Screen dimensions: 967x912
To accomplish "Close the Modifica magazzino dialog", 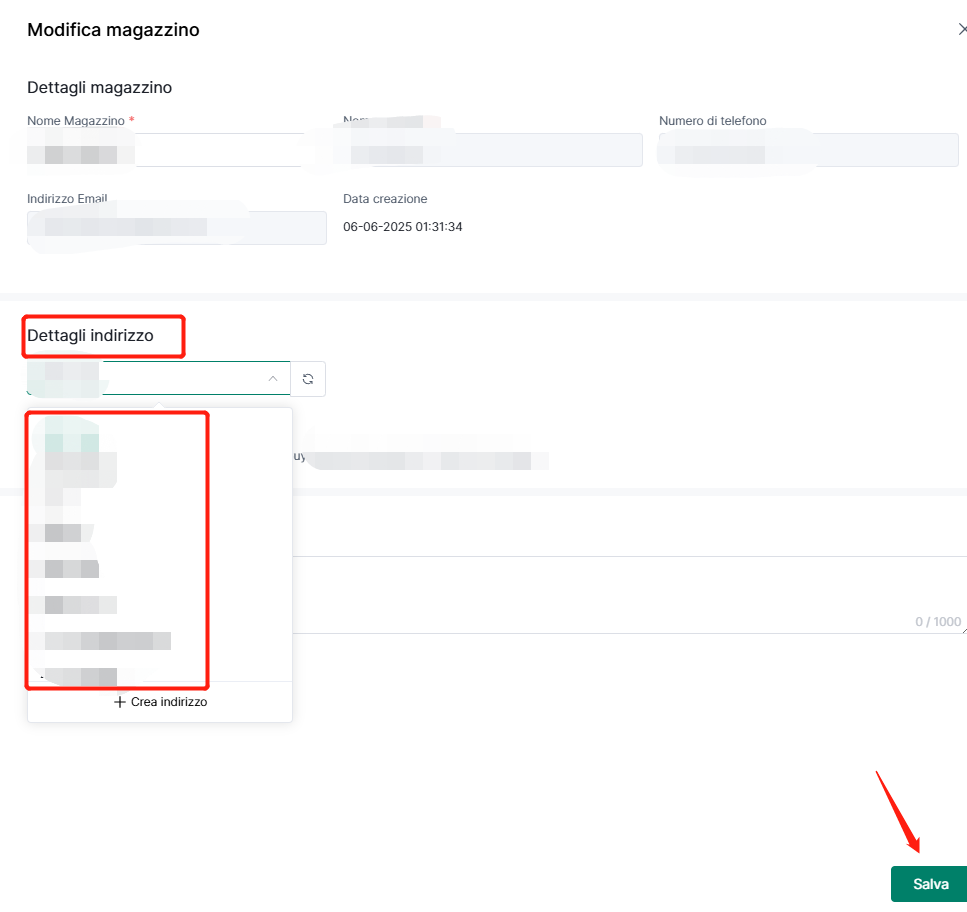I will [962, 29].
